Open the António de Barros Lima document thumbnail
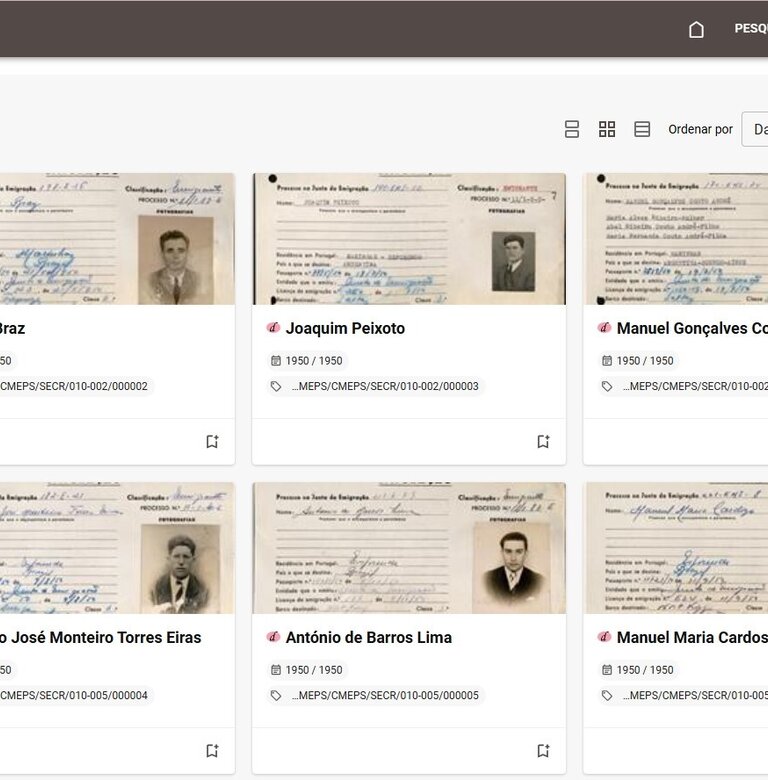The width and height of the screenshot is (768, 780). pos(409,548)
